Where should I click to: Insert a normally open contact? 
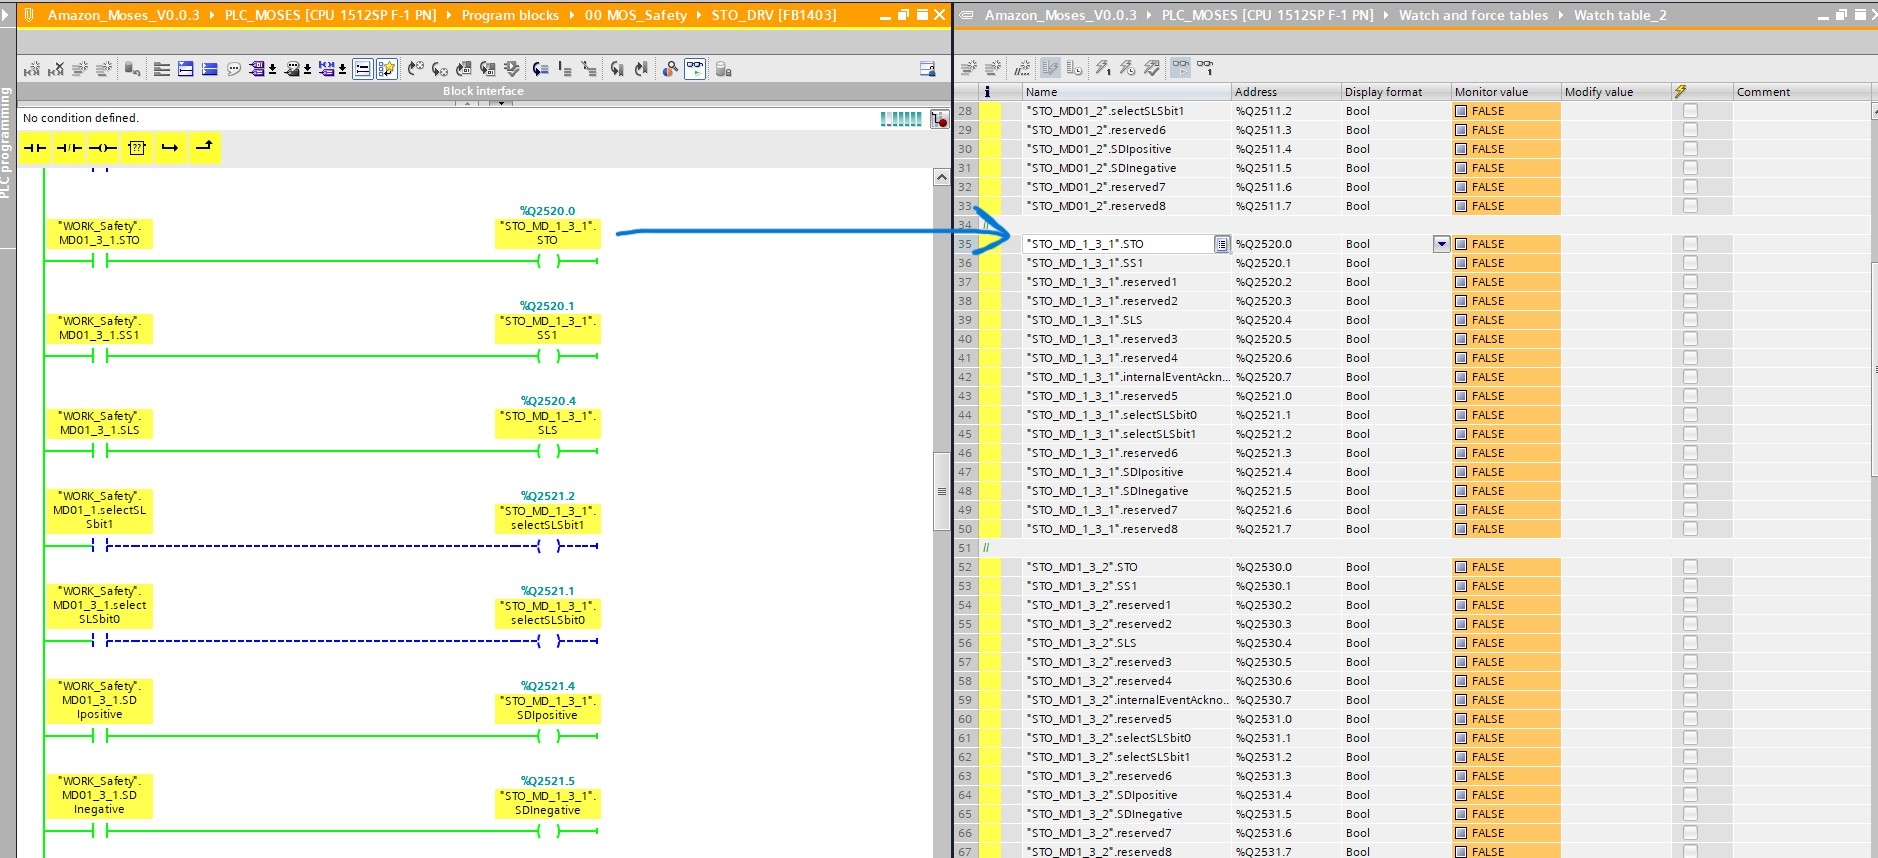pos(35,148)
